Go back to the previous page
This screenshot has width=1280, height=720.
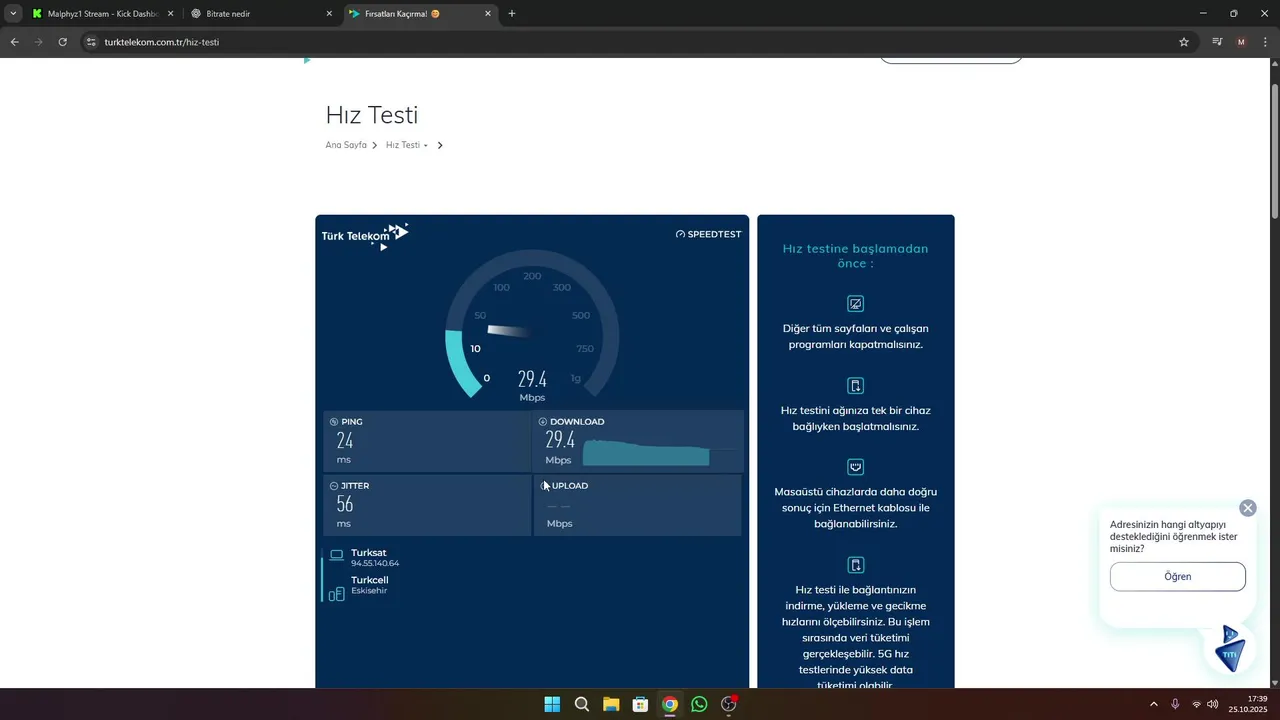pyautogui.click(x=14, y=42)
